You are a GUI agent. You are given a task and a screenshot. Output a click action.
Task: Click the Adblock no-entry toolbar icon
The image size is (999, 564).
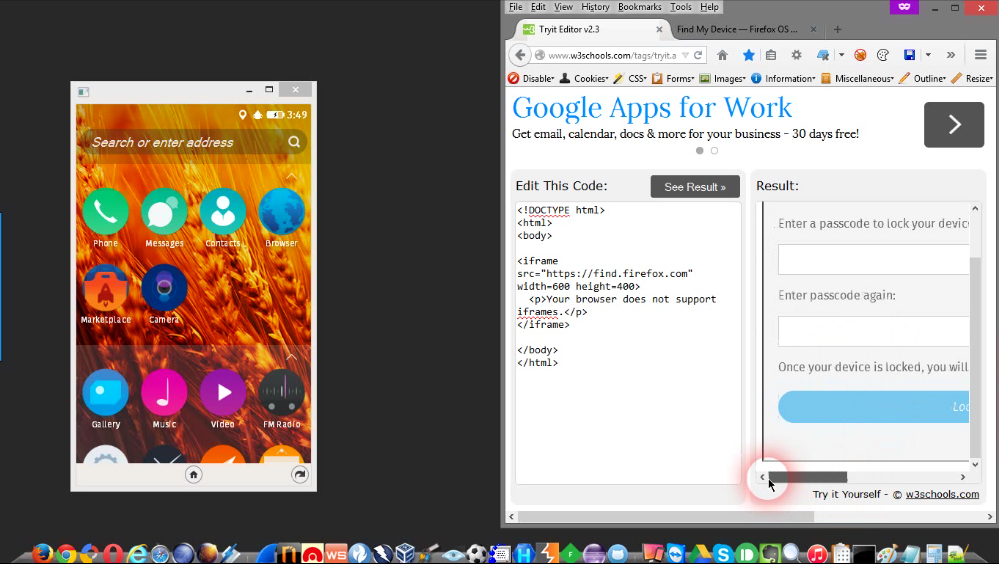point(860,55)
